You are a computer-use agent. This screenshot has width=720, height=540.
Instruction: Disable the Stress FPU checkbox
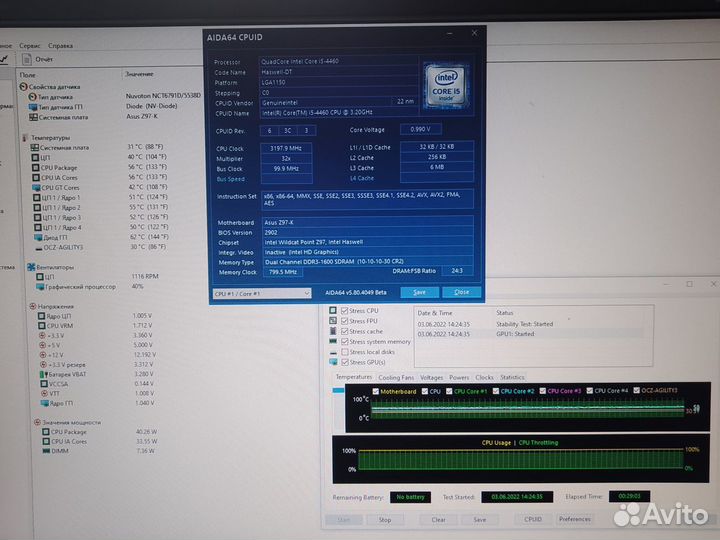click(x=345, y=321)
